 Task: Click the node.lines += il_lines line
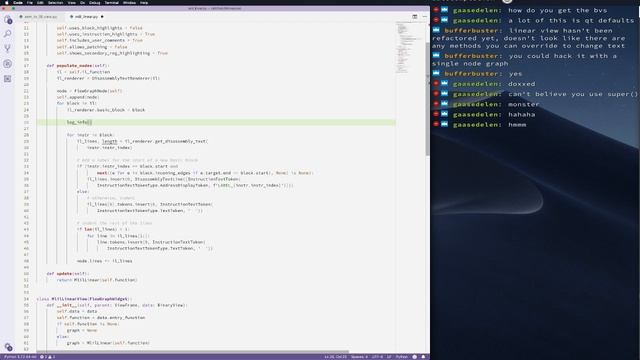[104, 261]
